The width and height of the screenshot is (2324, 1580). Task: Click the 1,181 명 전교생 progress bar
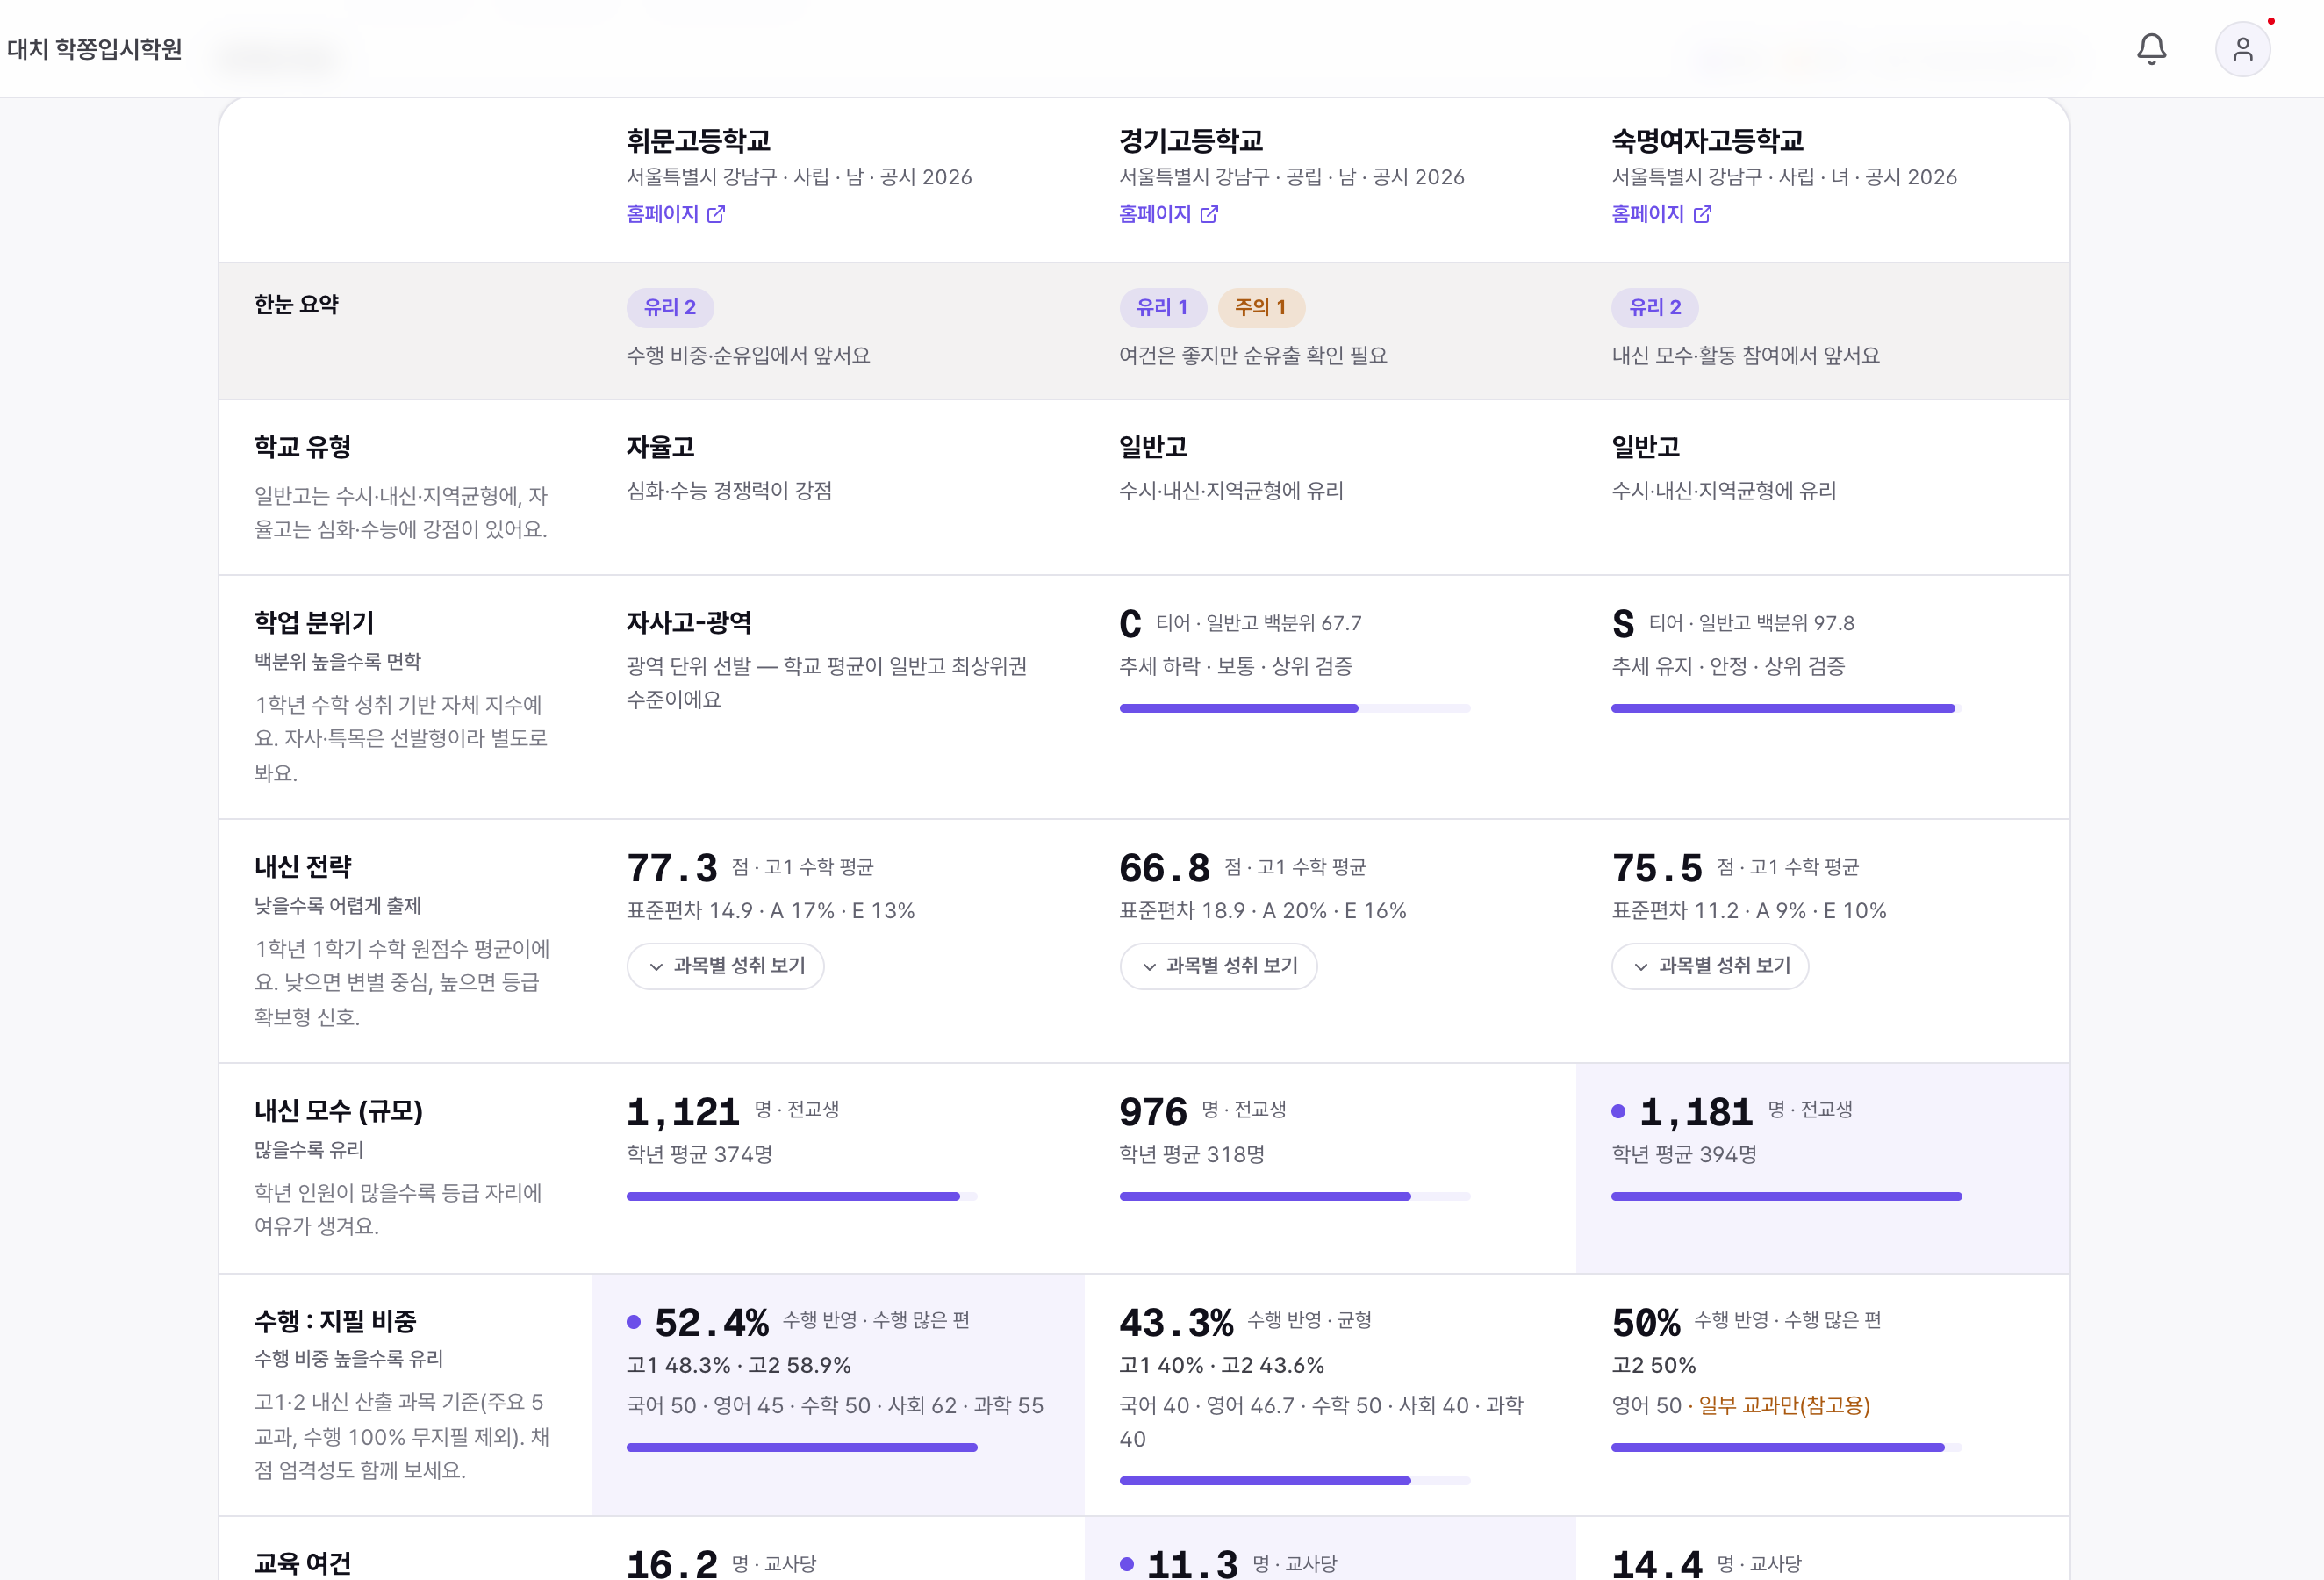click(1787, 1196)
